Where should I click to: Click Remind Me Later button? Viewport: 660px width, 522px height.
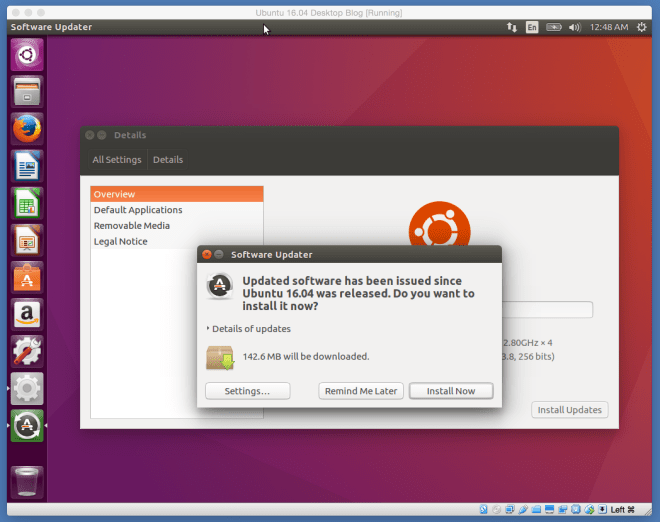click(x=361, y=391)
